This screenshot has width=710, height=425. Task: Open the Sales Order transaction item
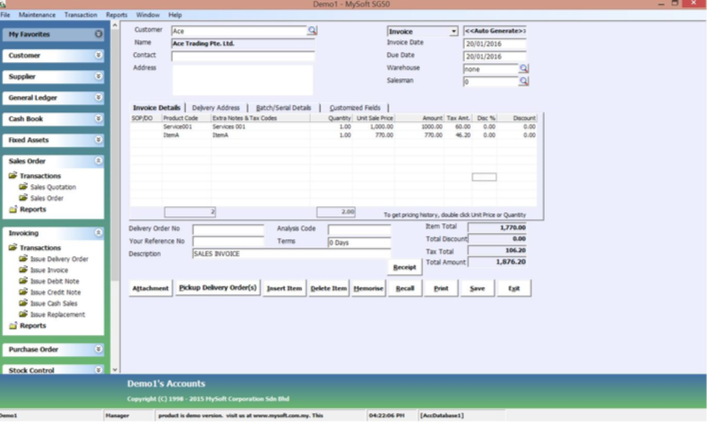[41, 198]
